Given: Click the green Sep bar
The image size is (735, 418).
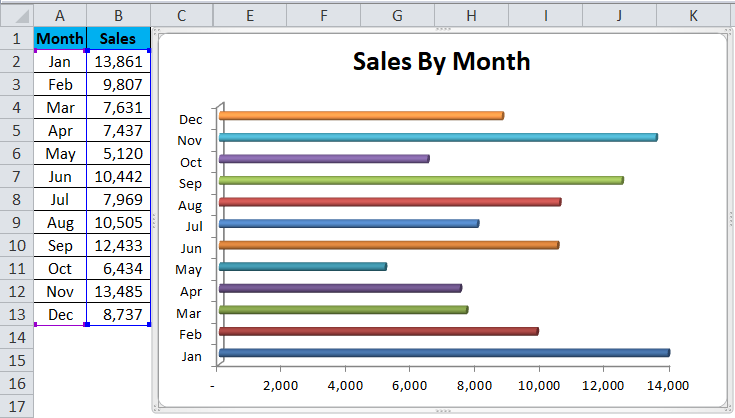Looking at the screenshot, I should (x=420, y=180).
